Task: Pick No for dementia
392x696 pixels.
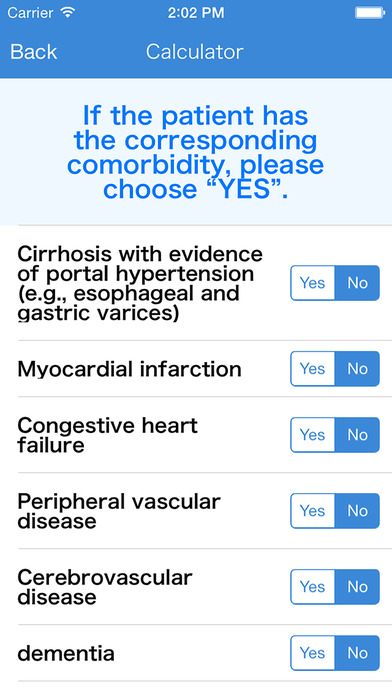Action: (357, 653)
